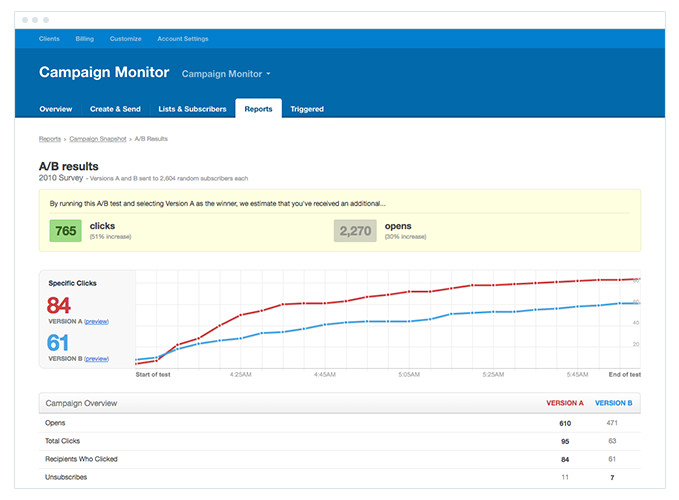Click the 51% increase note under clicks
Screen dimensions: 679x500
click(110, 237)
